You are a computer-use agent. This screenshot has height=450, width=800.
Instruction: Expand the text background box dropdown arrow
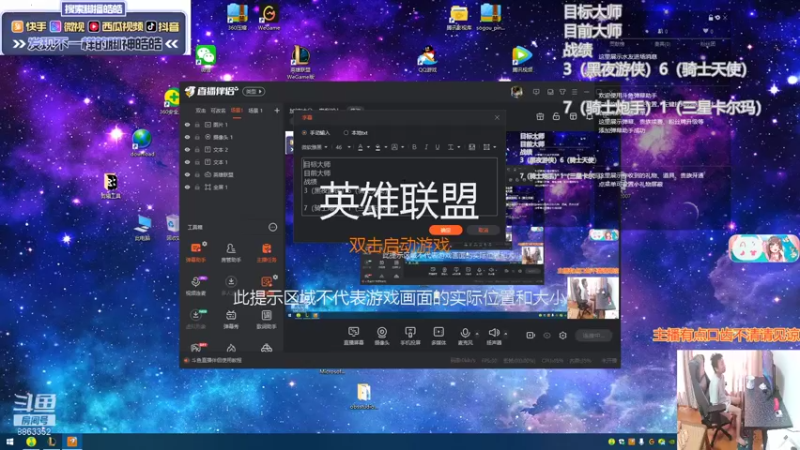point(403,147)
